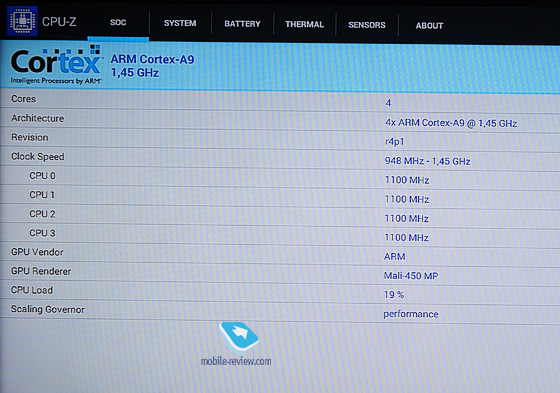The image size is (560, 393).
Task: Click the Scaling Governor performance value
Action: pos(411,314)
